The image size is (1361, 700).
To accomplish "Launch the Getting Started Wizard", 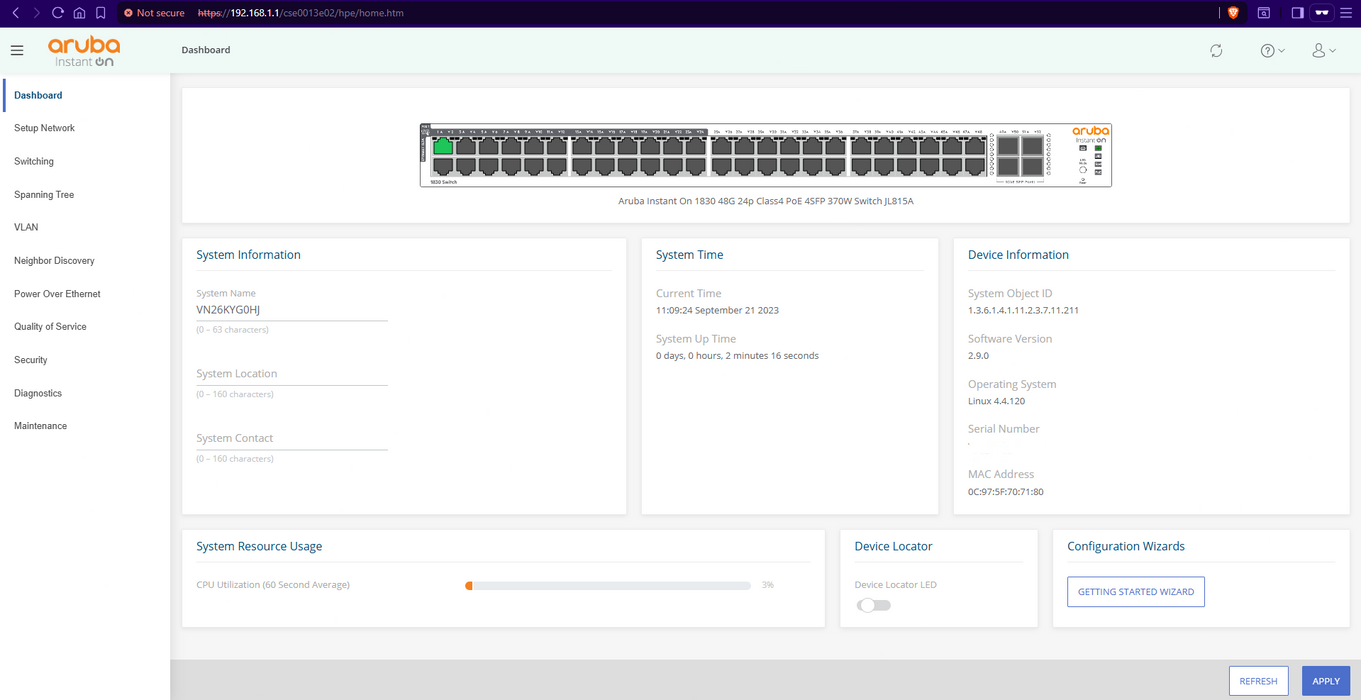I will tap(1136, 592).
